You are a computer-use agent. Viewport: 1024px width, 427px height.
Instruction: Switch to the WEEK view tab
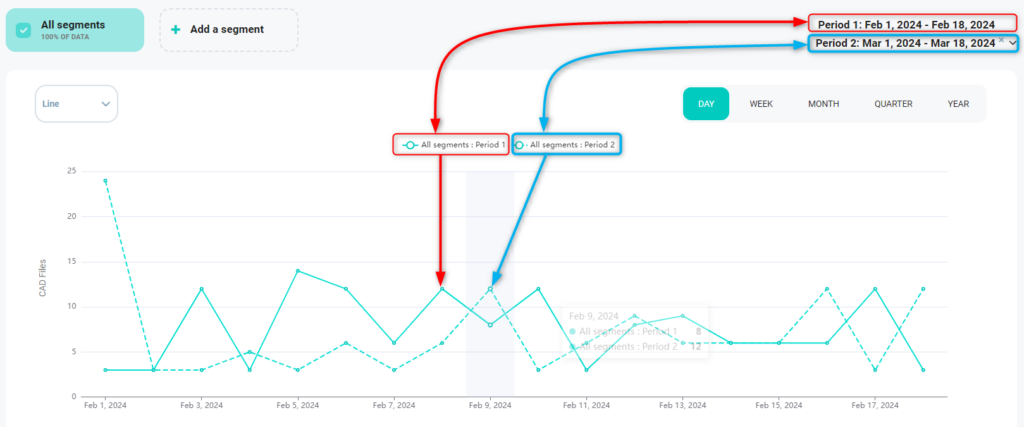[x=761, y=103]
